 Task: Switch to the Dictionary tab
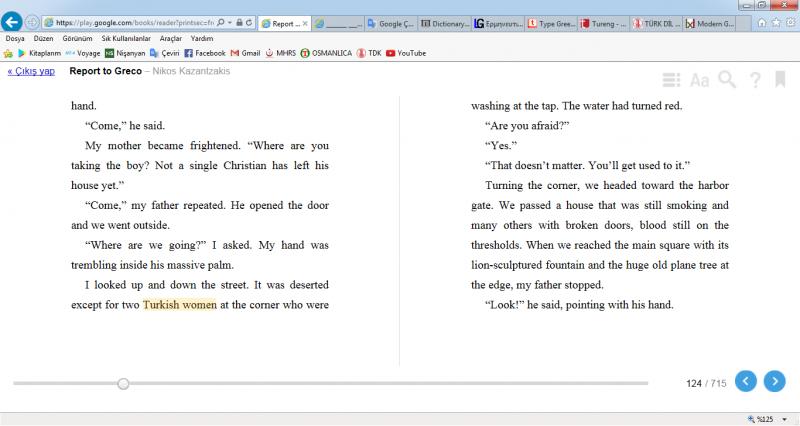coord(444,23)
